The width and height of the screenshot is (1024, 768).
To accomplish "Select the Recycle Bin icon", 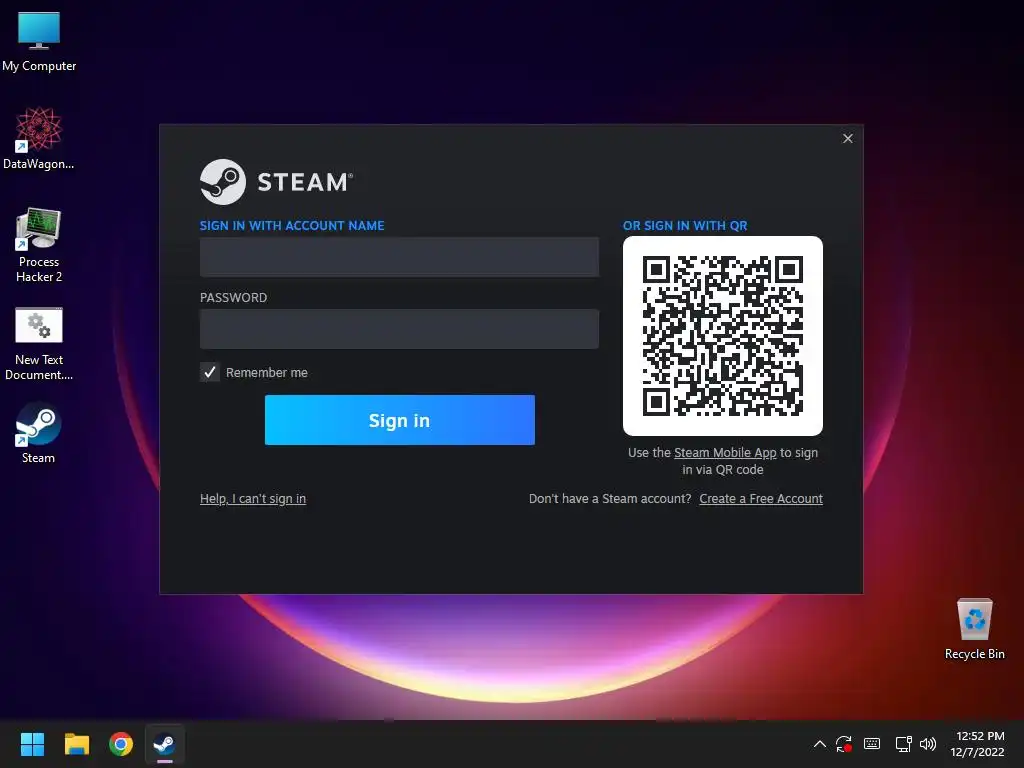I will pos(974,629).
